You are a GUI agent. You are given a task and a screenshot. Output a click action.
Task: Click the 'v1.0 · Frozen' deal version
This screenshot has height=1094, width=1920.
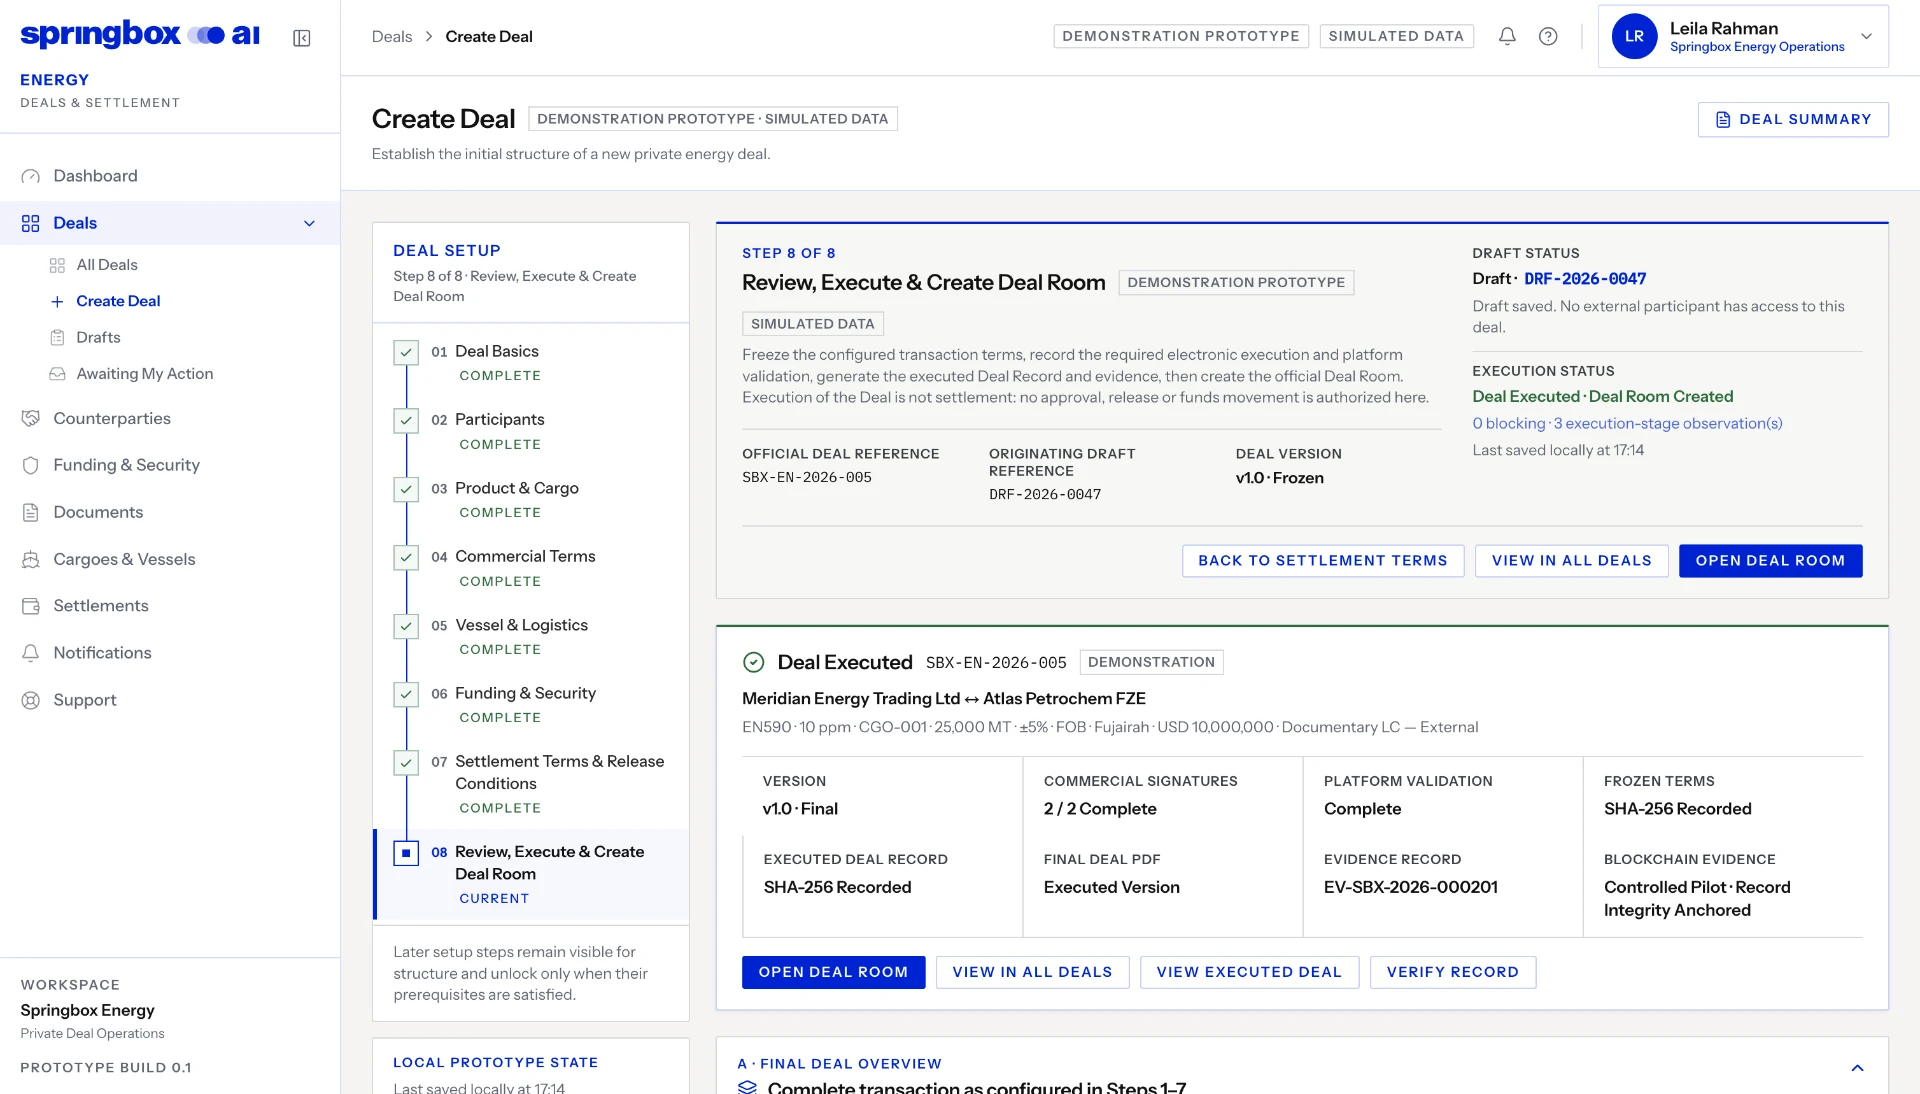pos(1279,478)
